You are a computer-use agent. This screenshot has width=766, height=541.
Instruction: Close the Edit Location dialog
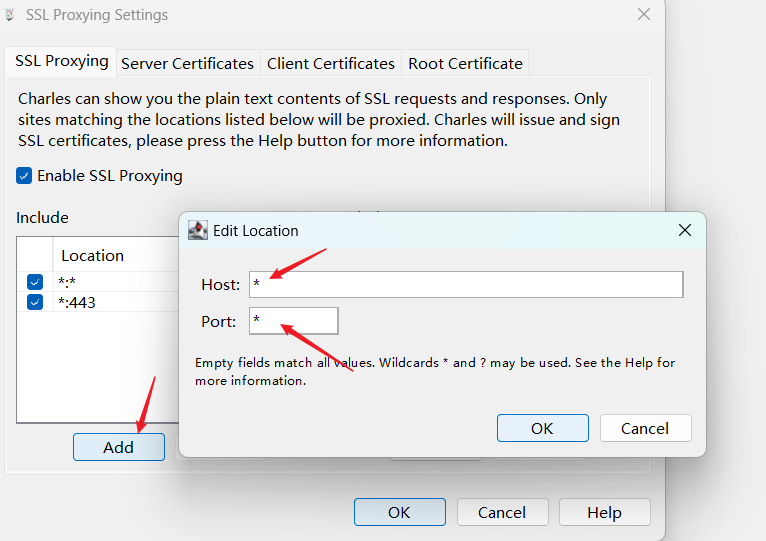[685, 230]
